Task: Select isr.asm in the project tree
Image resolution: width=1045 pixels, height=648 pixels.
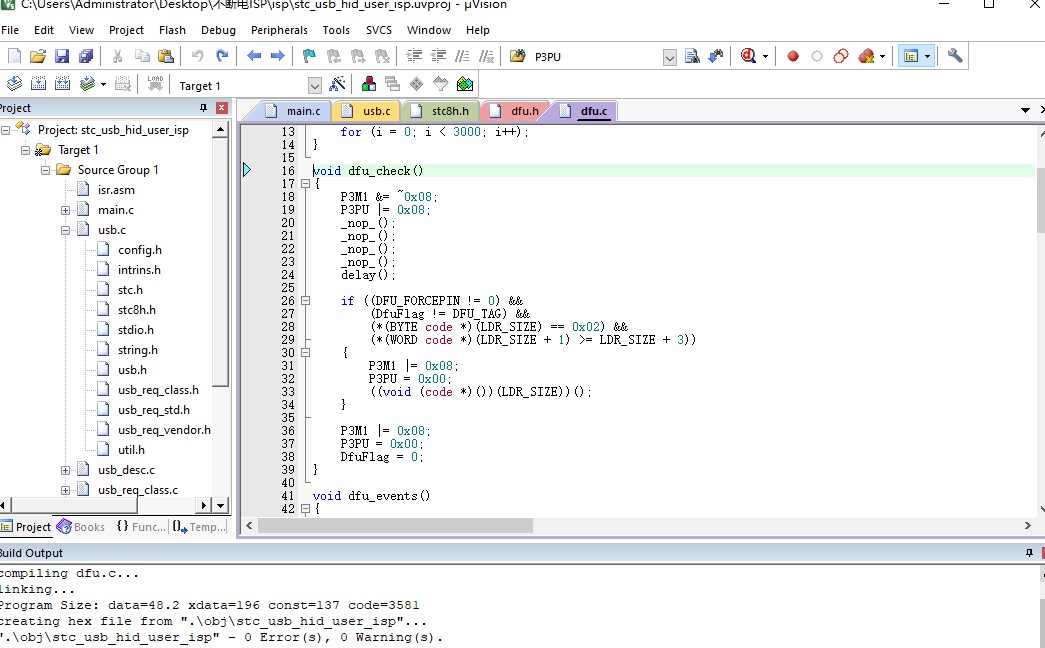Action: point(116,190)
